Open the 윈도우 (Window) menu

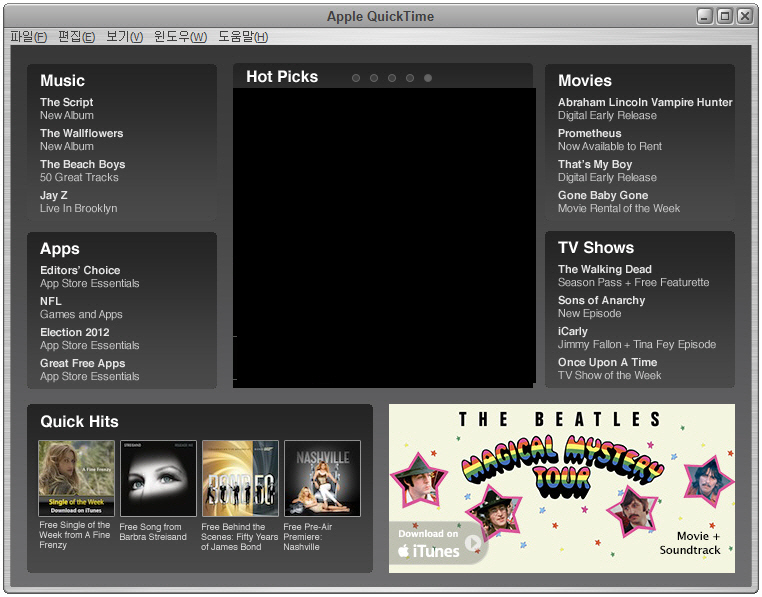pyautogui.click(x=180, y=37)
